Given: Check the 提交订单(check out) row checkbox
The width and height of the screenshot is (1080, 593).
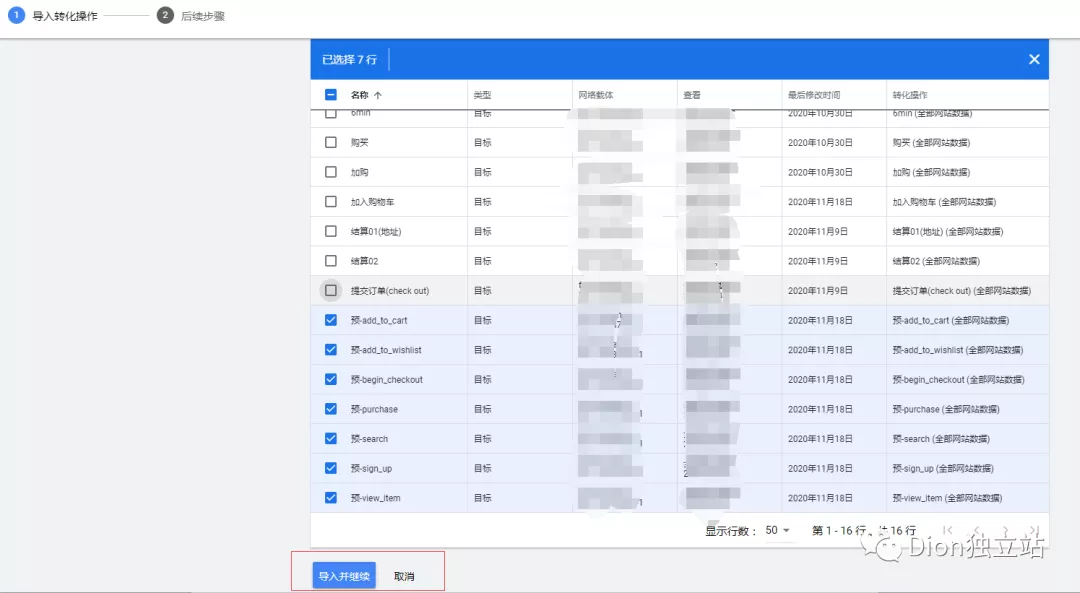Looking at the screenshot, I should click(331, 291).
